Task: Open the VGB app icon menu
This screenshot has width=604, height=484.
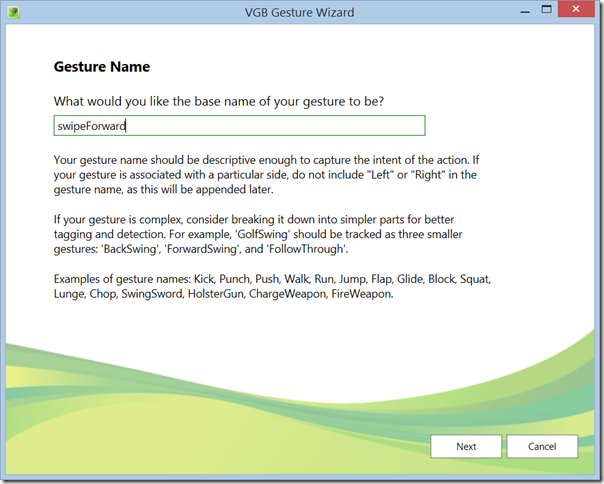Action: pyautogui.click(x=14, y=12)
